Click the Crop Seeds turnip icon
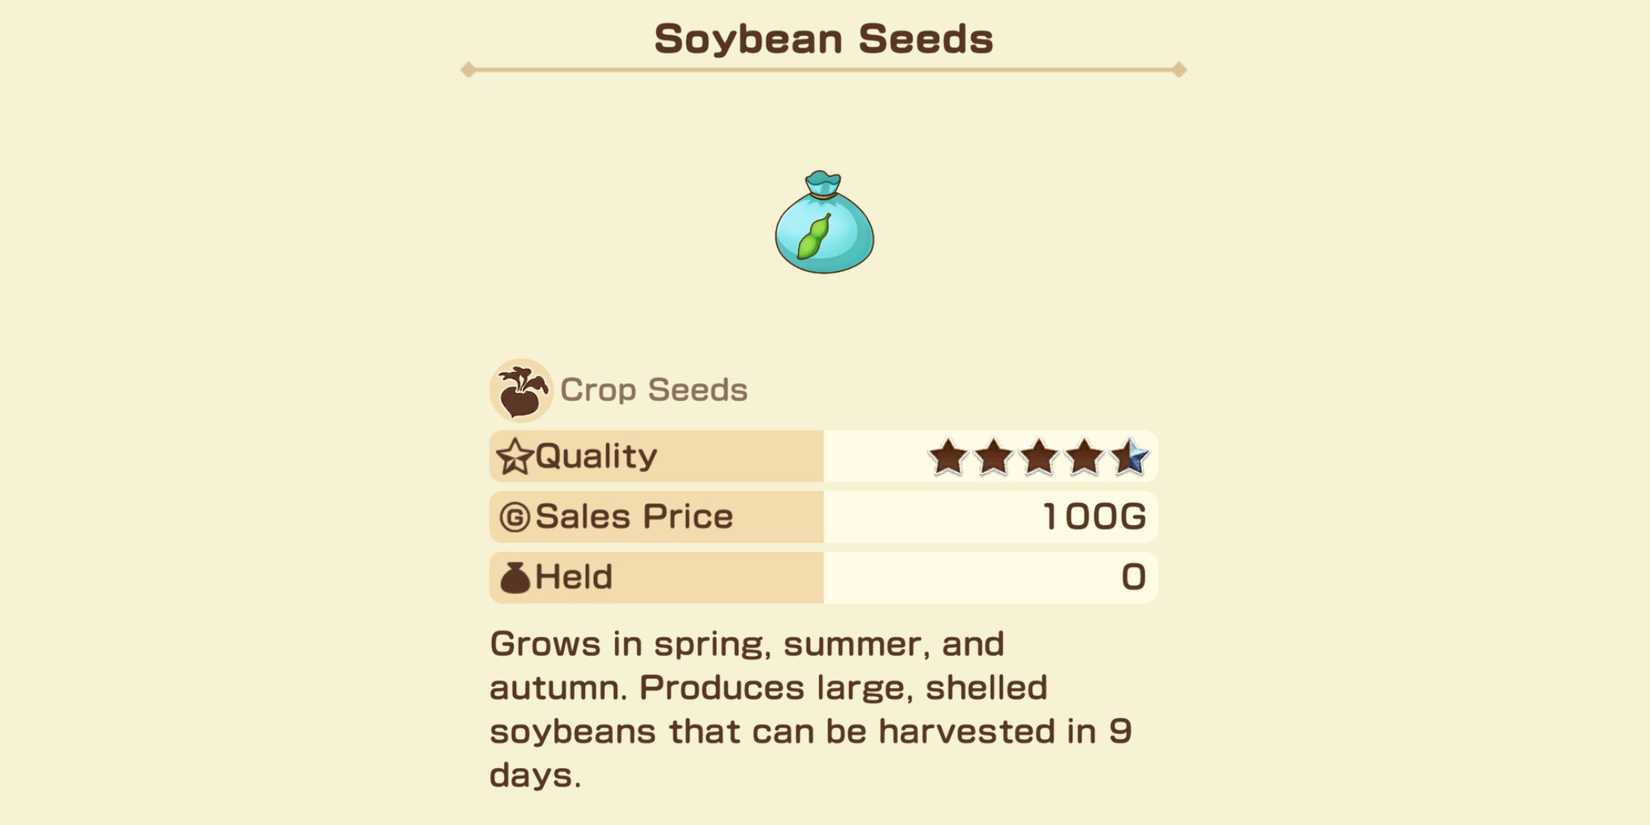 coord(519,390)
